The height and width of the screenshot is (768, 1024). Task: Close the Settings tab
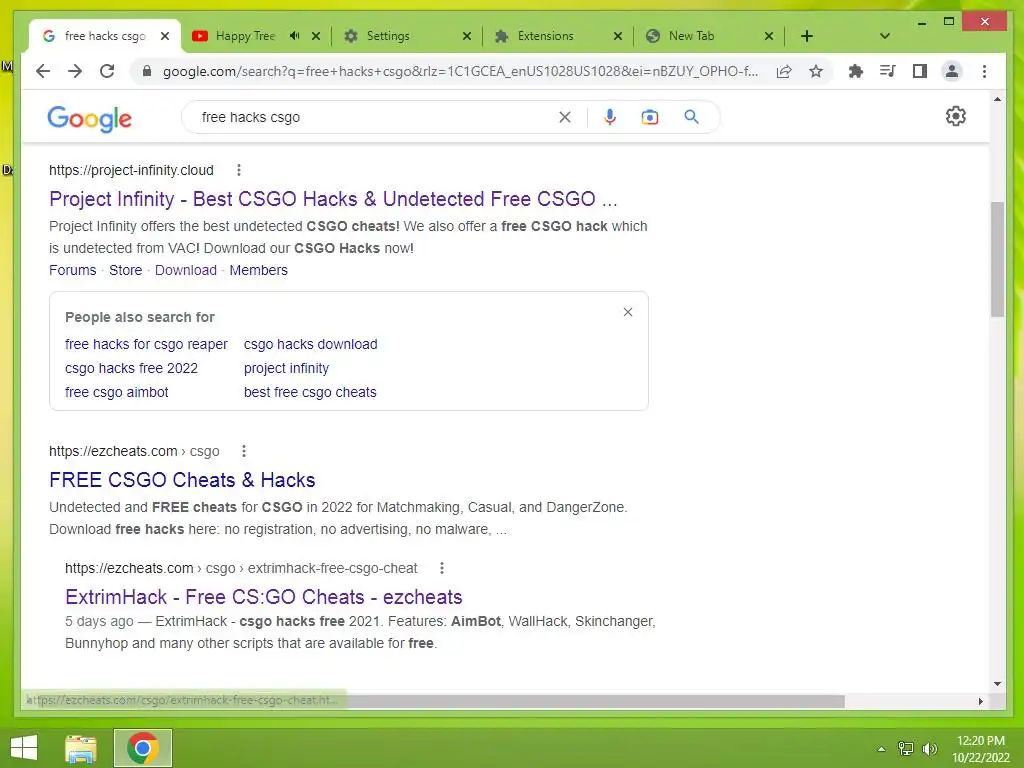[467, 36]
